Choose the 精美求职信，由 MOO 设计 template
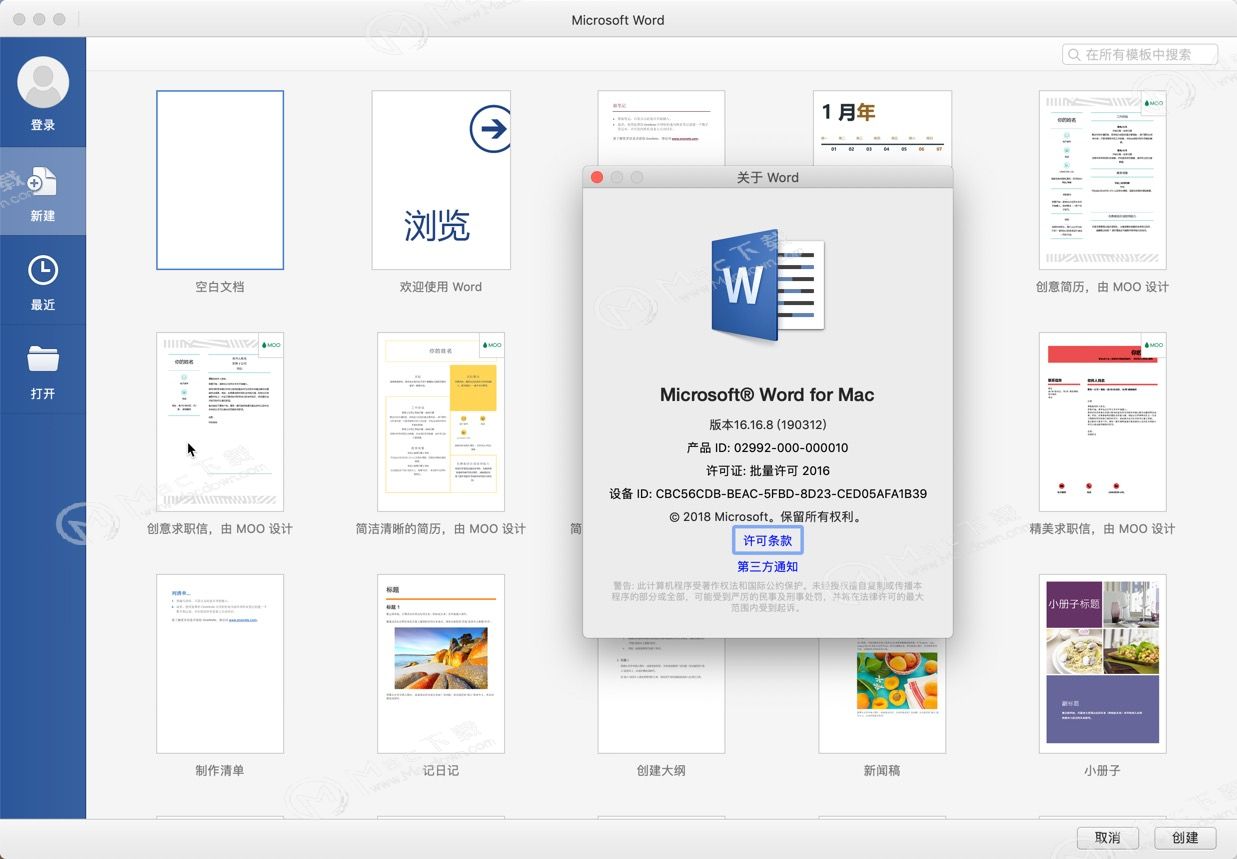The height and width of the screenshot is (859, 1237). pyautogui.click(x=1102, y=422)
